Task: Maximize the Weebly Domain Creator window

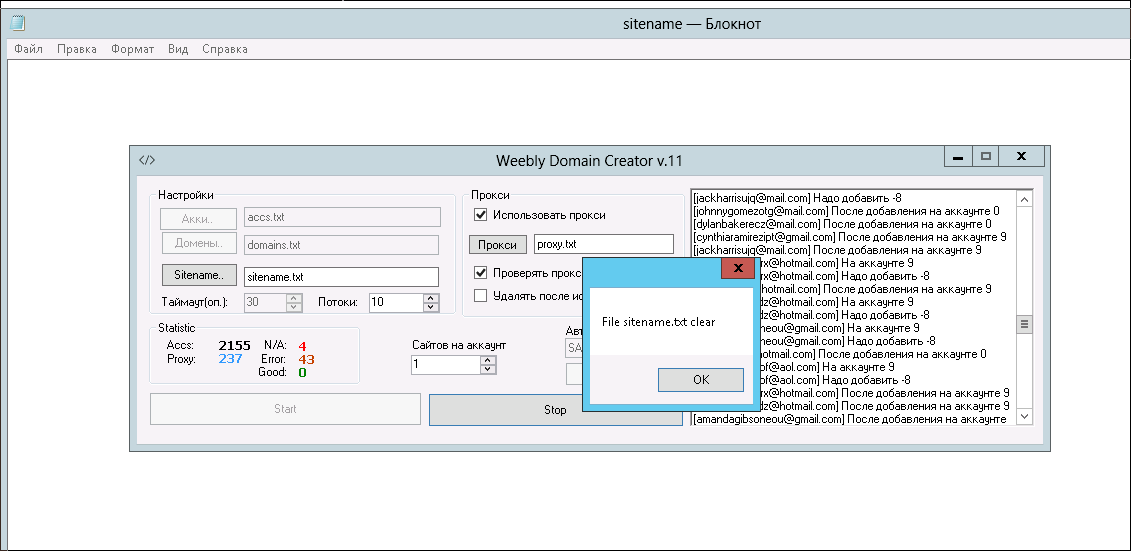Action: pos(985,157)
